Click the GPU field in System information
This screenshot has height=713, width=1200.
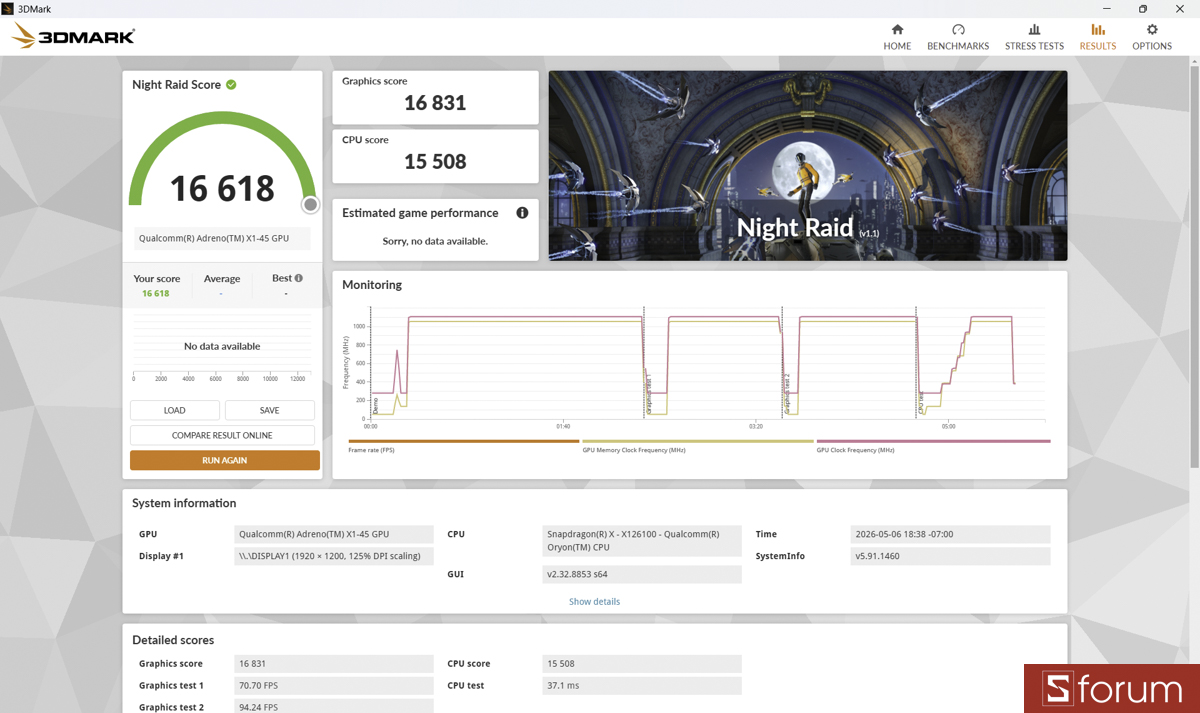click(x=334, y=534)
